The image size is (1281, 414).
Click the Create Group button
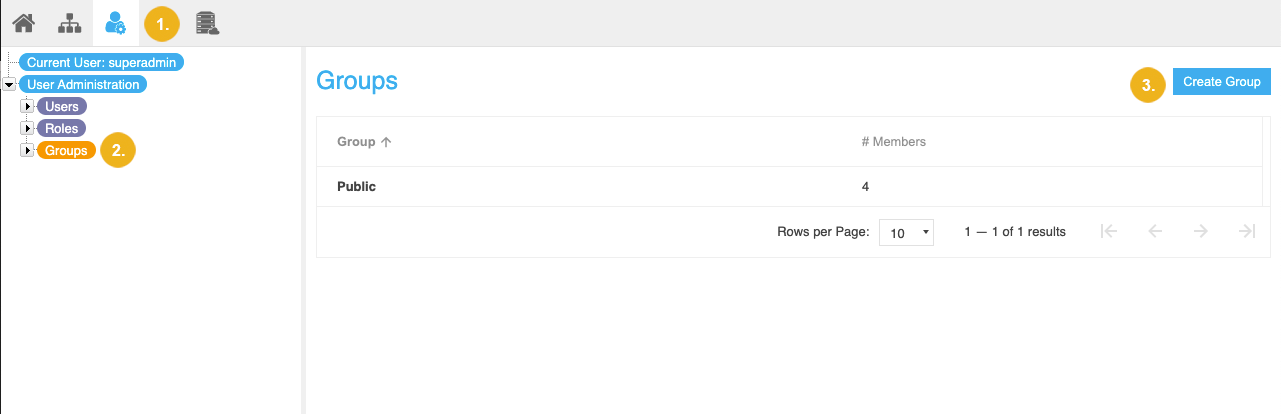point(1221,82)
